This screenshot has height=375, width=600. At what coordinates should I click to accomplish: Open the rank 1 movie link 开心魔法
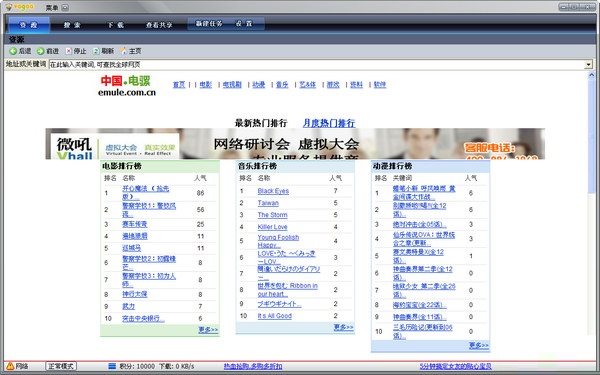pyautogui.click(x=145, y=192)
